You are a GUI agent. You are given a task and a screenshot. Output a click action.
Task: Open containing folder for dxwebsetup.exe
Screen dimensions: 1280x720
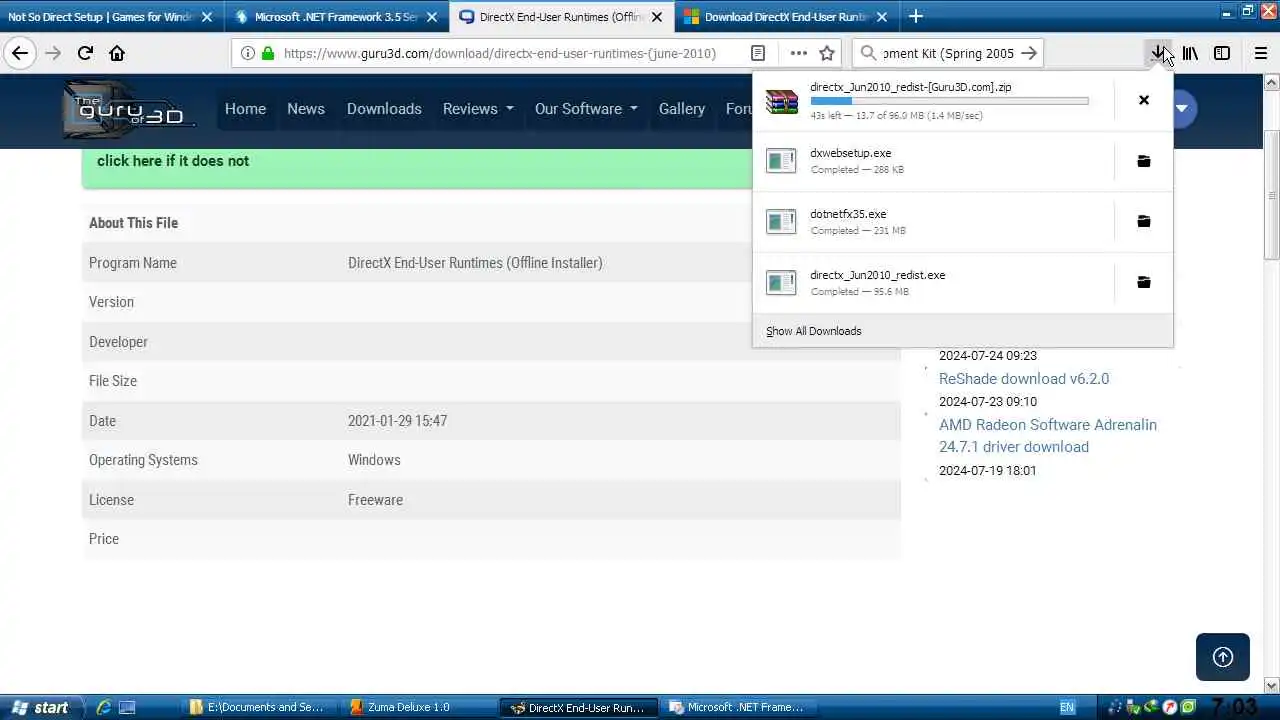1144,161
